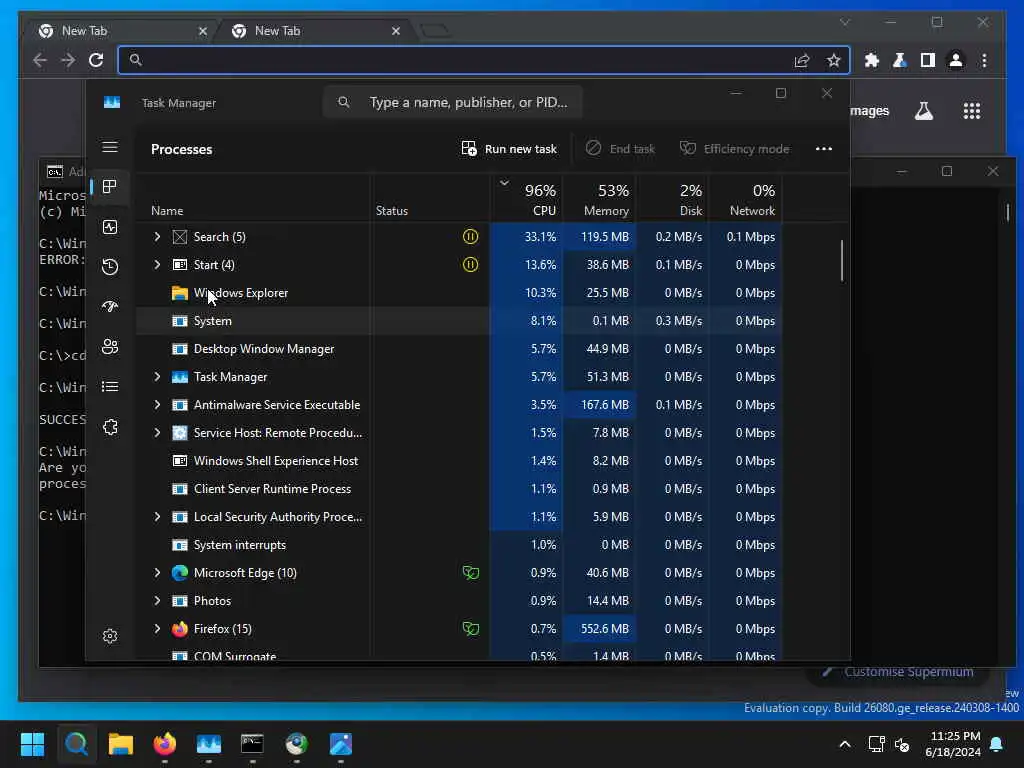This screenshot has width=1024, height=768.
Task: Open the Users page icon in sidebar
Action: pyautogui.click(x=110, y=347)
